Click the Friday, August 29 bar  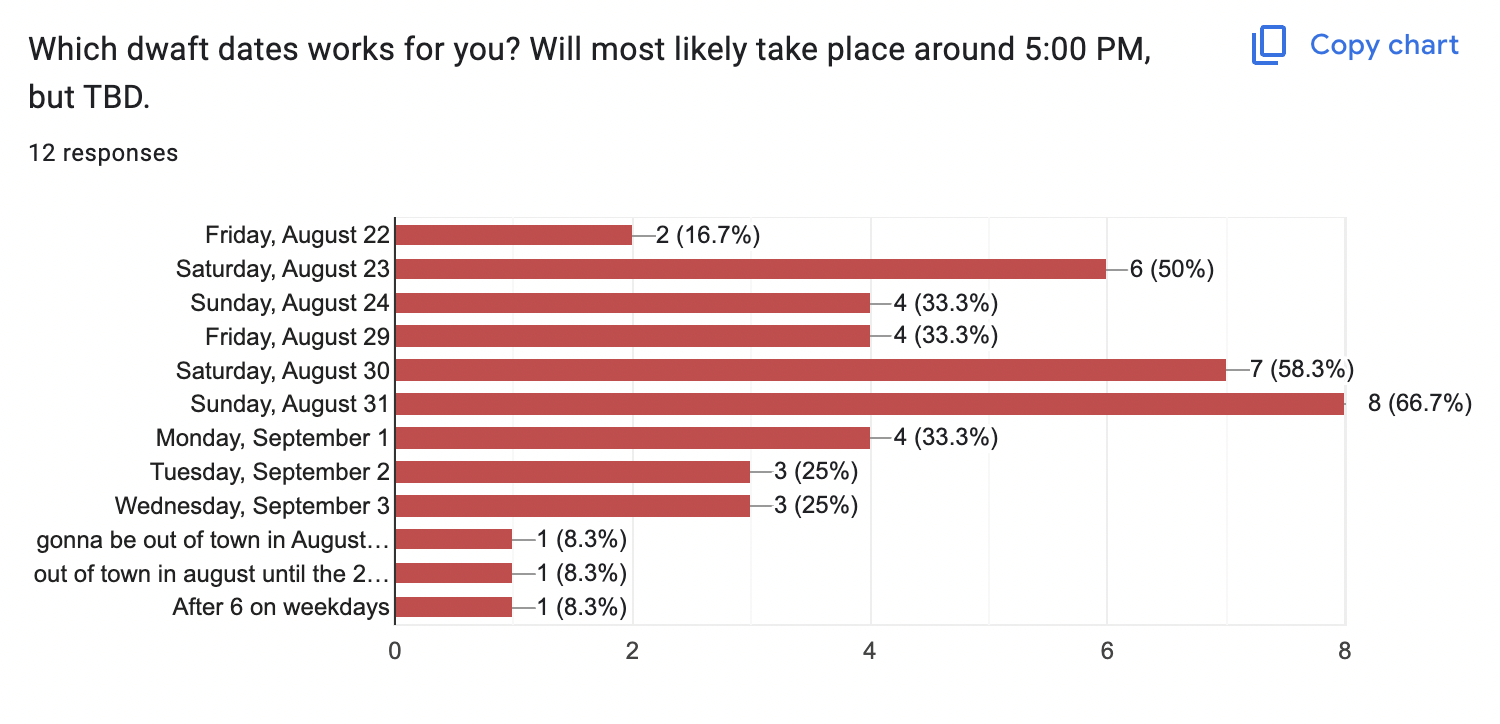pyautogui.click(x=633, y=336)
